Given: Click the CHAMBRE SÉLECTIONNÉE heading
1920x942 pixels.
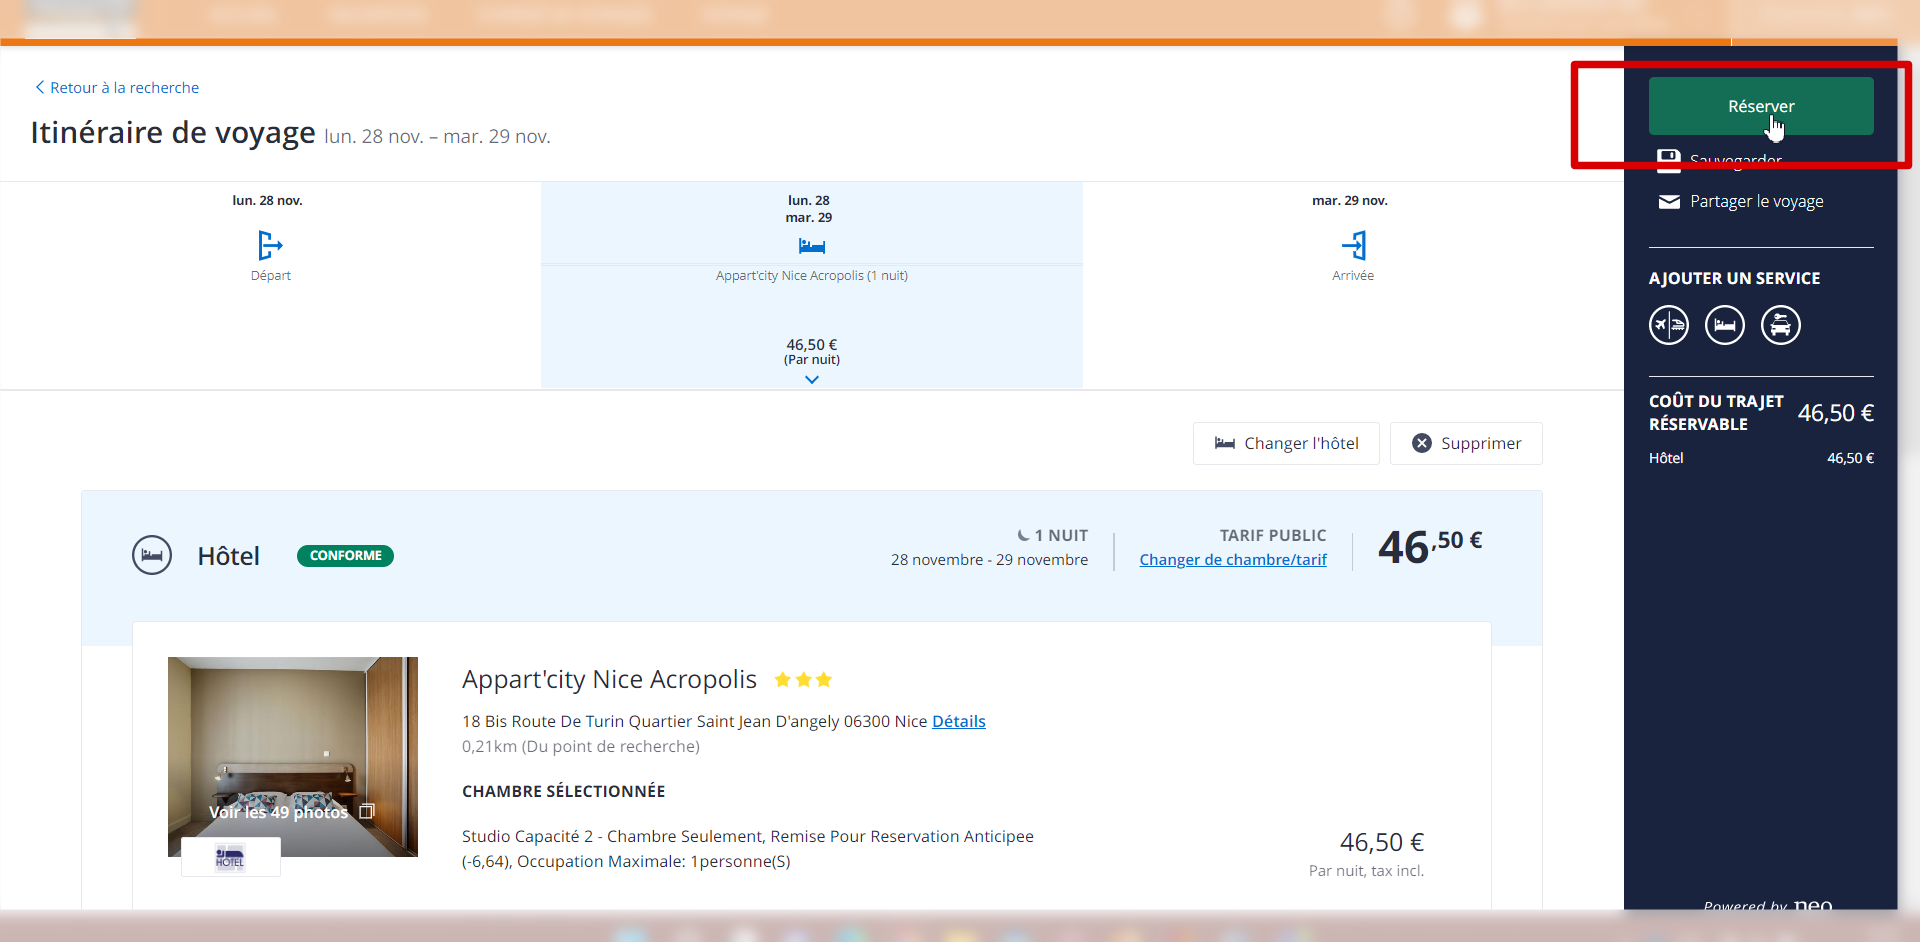Looking at the screenshot, I should pos(563,791).
